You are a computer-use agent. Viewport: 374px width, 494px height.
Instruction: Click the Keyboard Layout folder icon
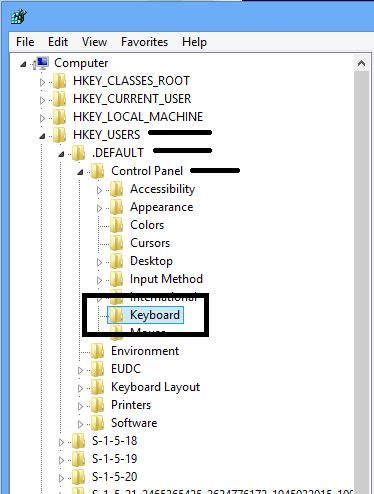coord(97,387)
